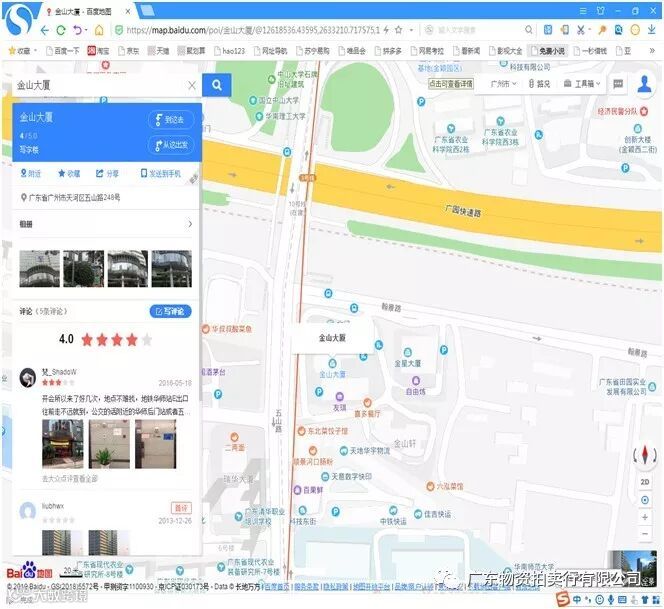The height and width of the screenshot is (609, 664).
Task: Click the 分享 share link
Action: pos(107,173)
